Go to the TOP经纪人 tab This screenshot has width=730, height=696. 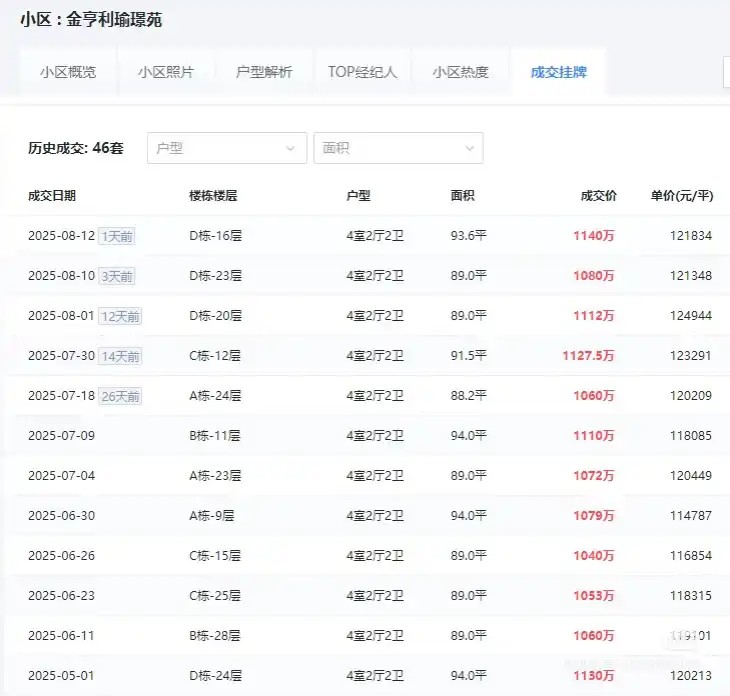(x=362, y=72)
